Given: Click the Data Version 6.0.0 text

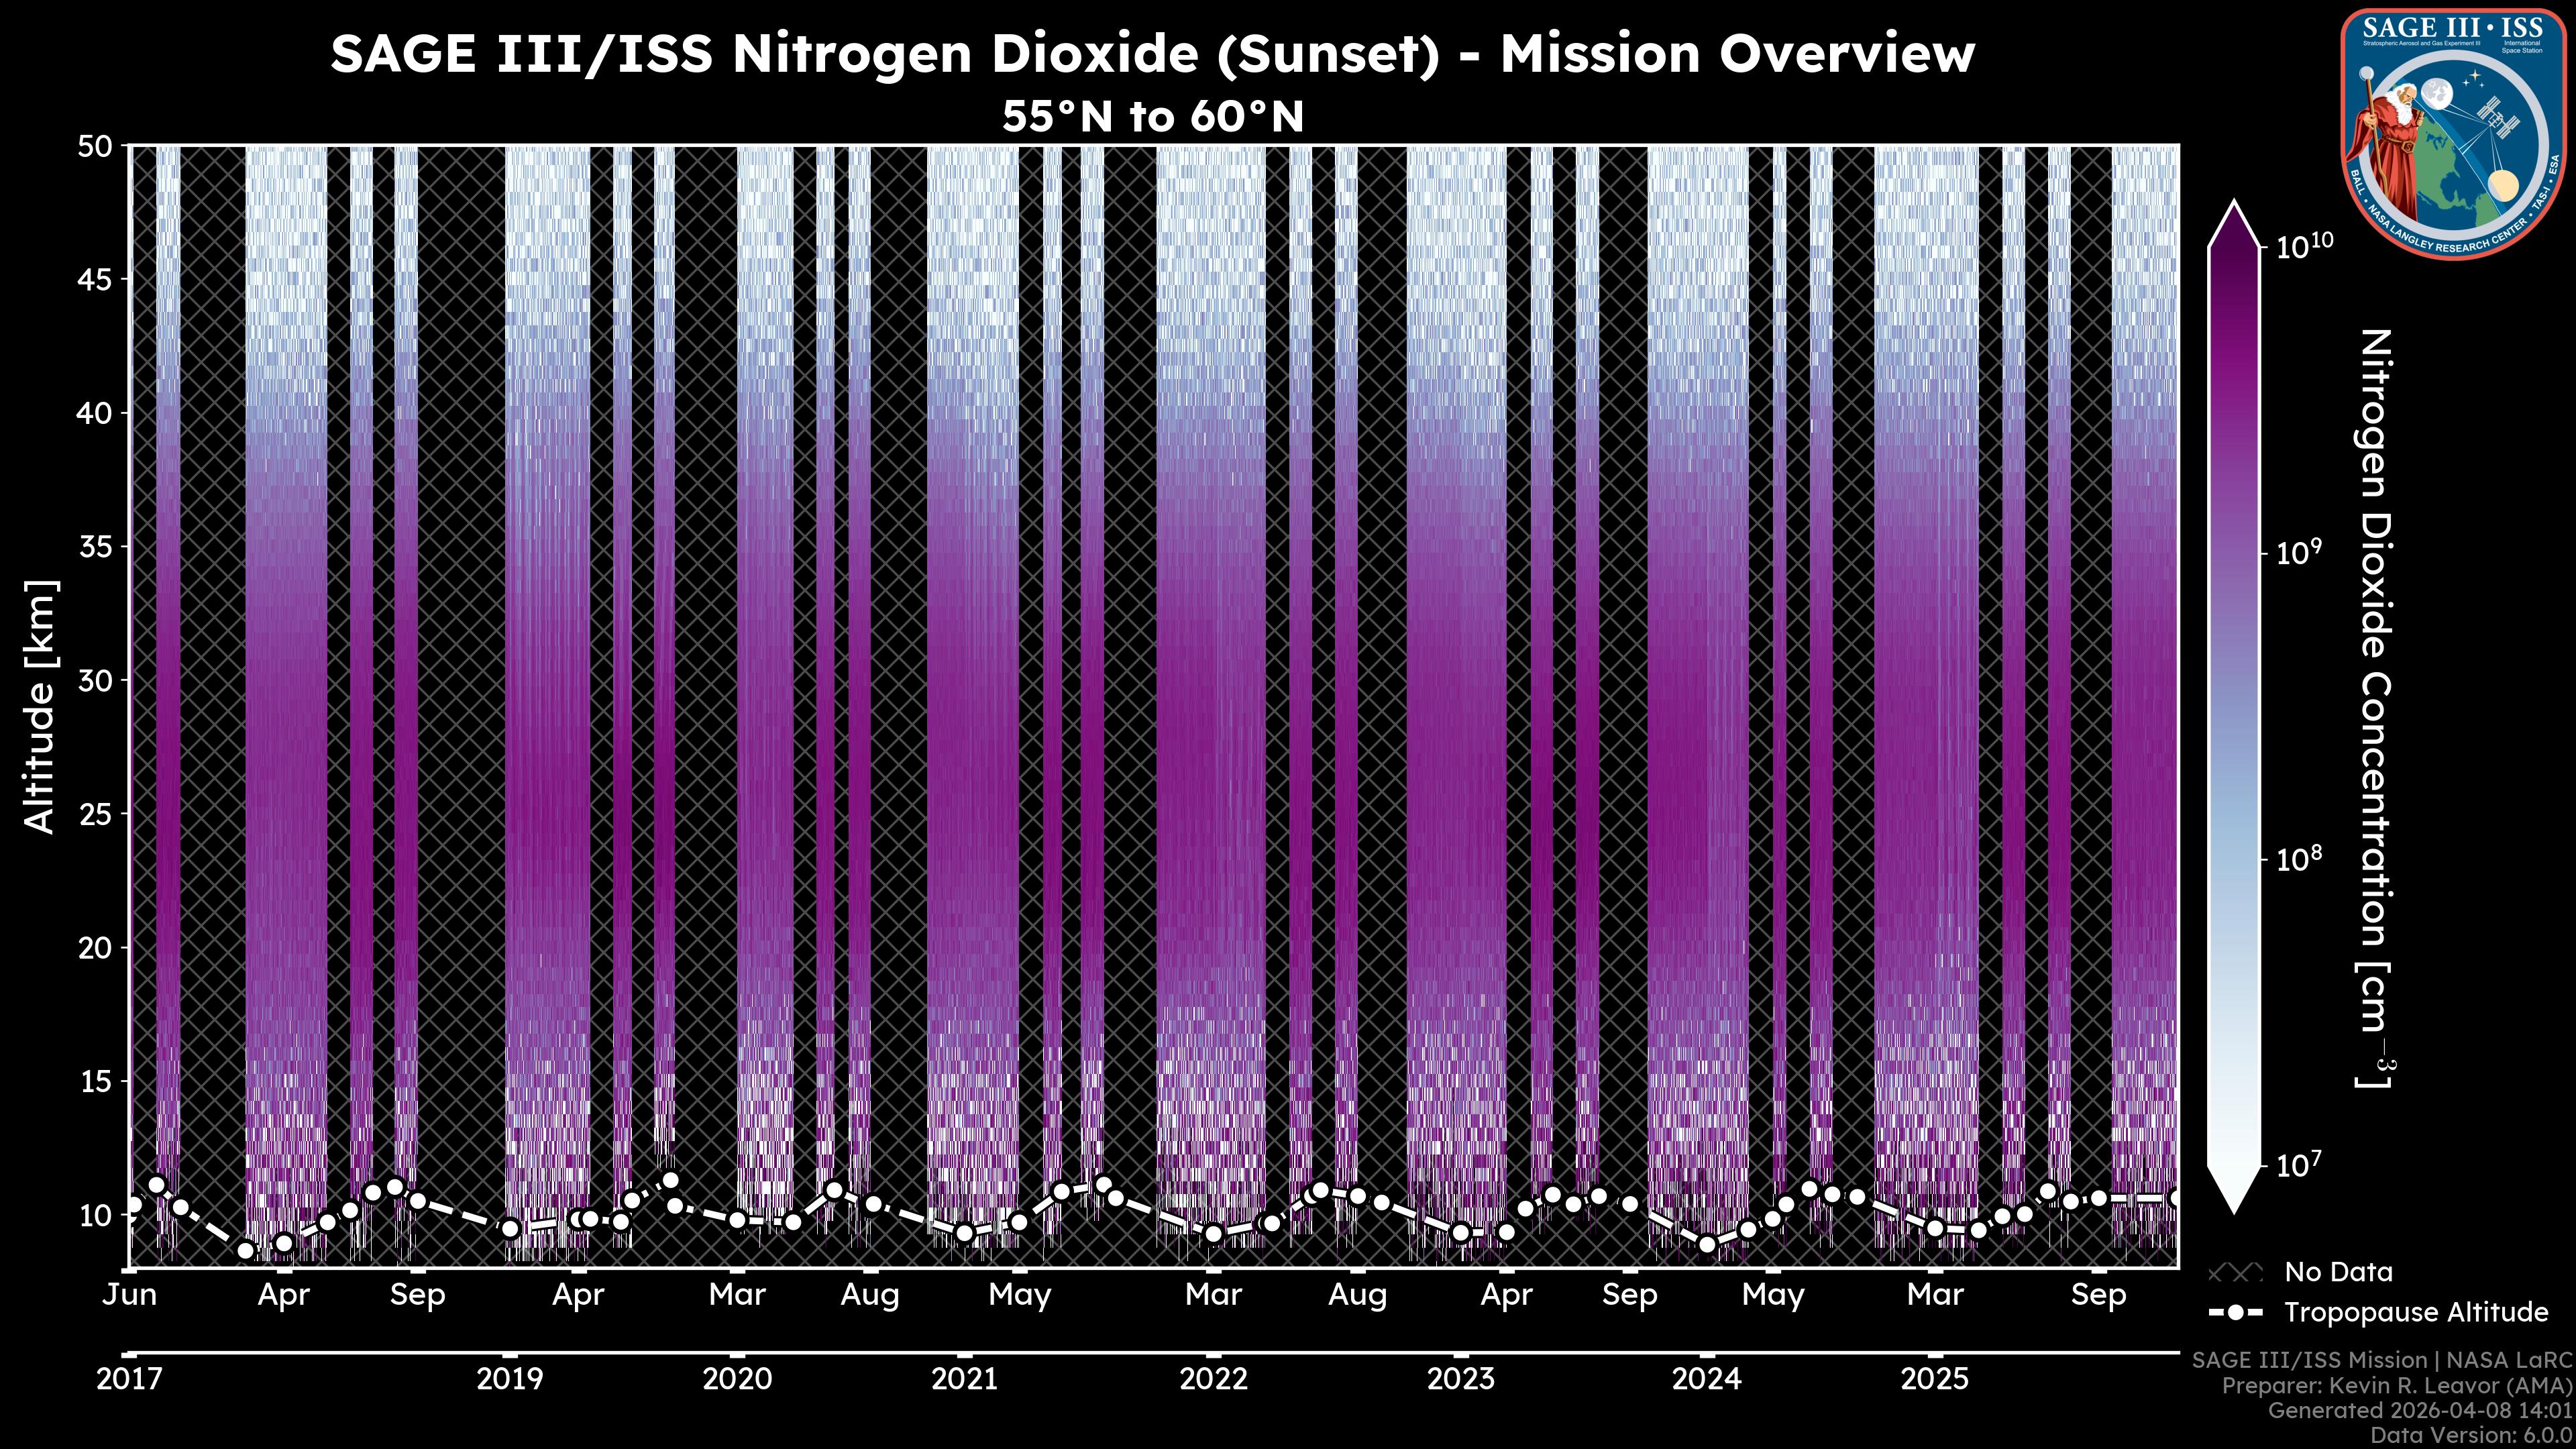Looking at the screenshot, I should click(2472, 1435).
